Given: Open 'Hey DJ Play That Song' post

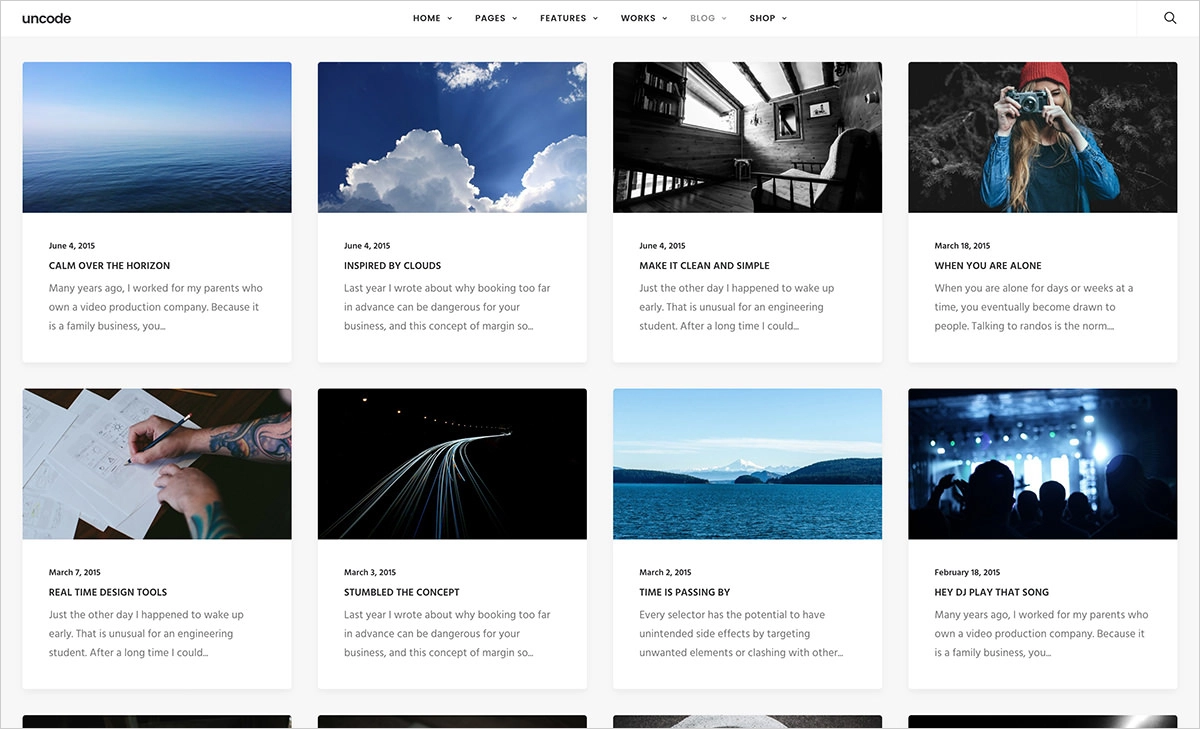Looking at the screenshot, I should 992,592.
